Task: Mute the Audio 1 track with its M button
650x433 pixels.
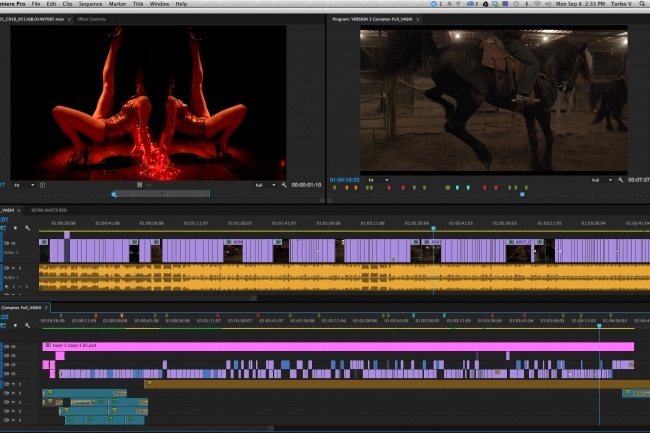Action: pos(13,268)
